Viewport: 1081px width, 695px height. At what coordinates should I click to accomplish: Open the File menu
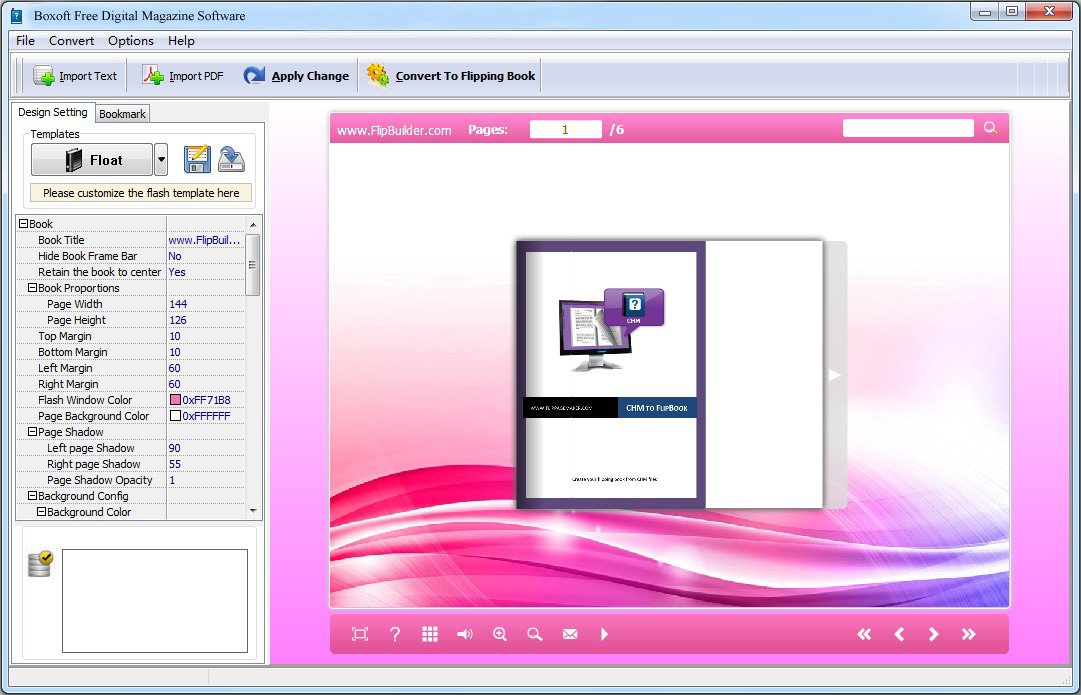tap(26, 41)
